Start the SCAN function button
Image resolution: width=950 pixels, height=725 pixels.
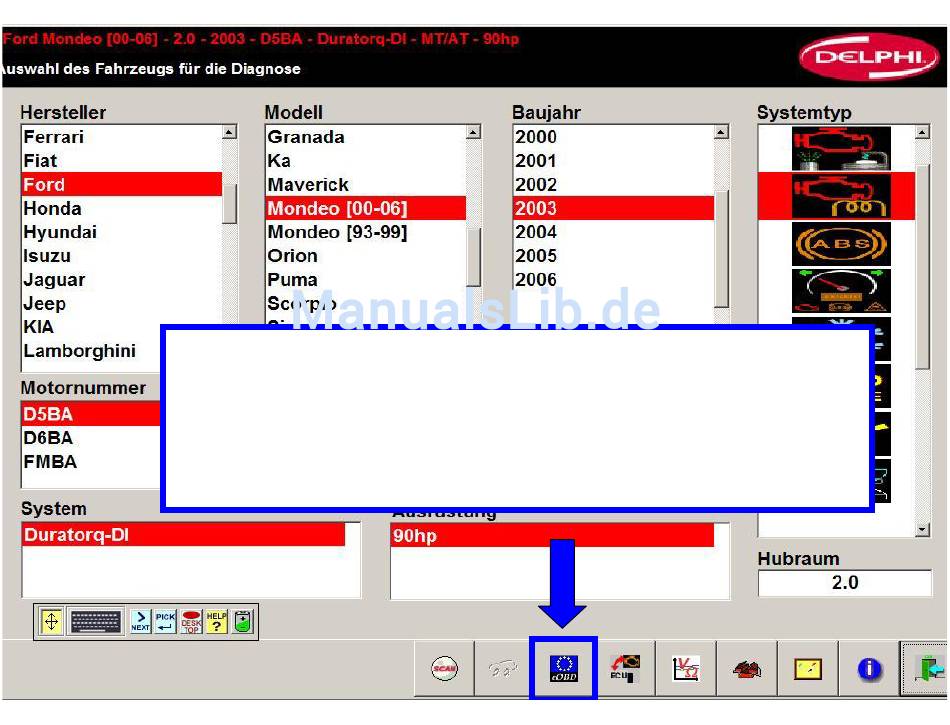[x=444, y=669]
